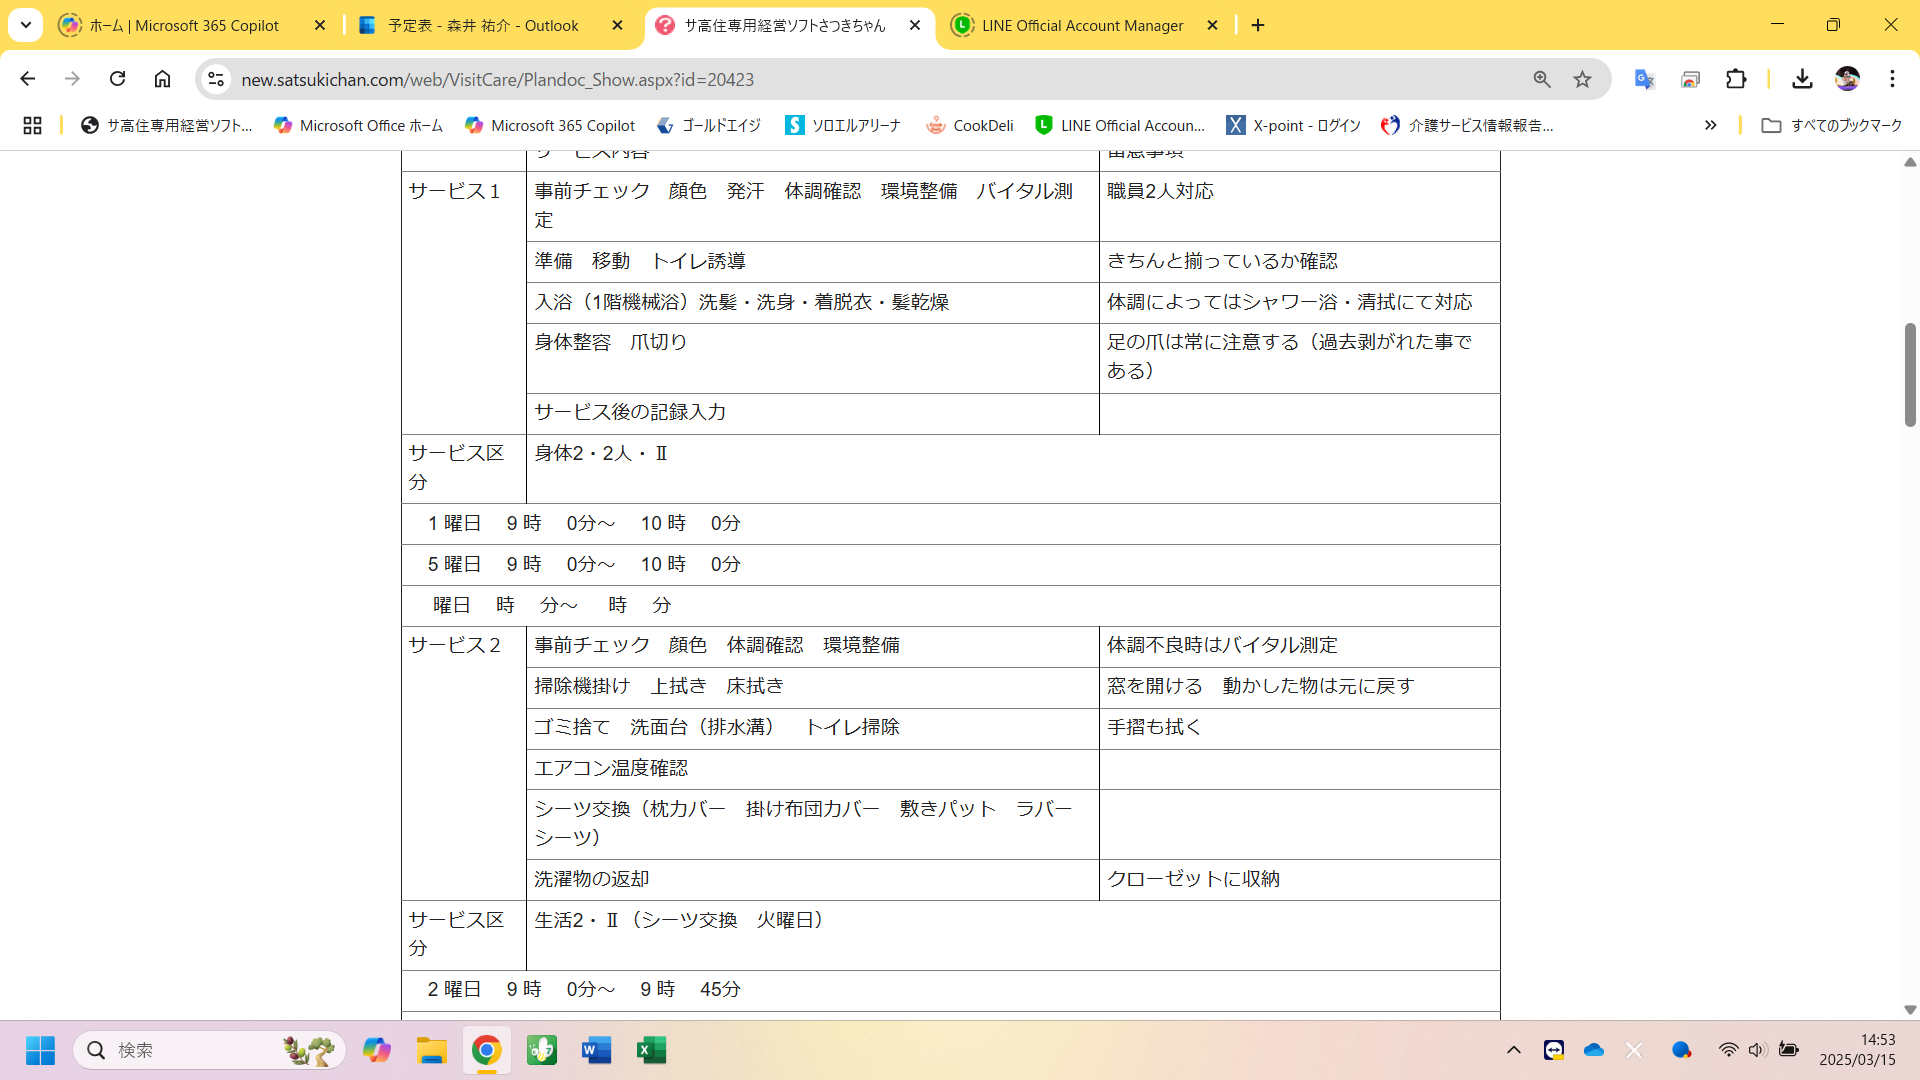
Task: Click the browser reload icon
Action: pyautogui.click(x=118, y=79)
